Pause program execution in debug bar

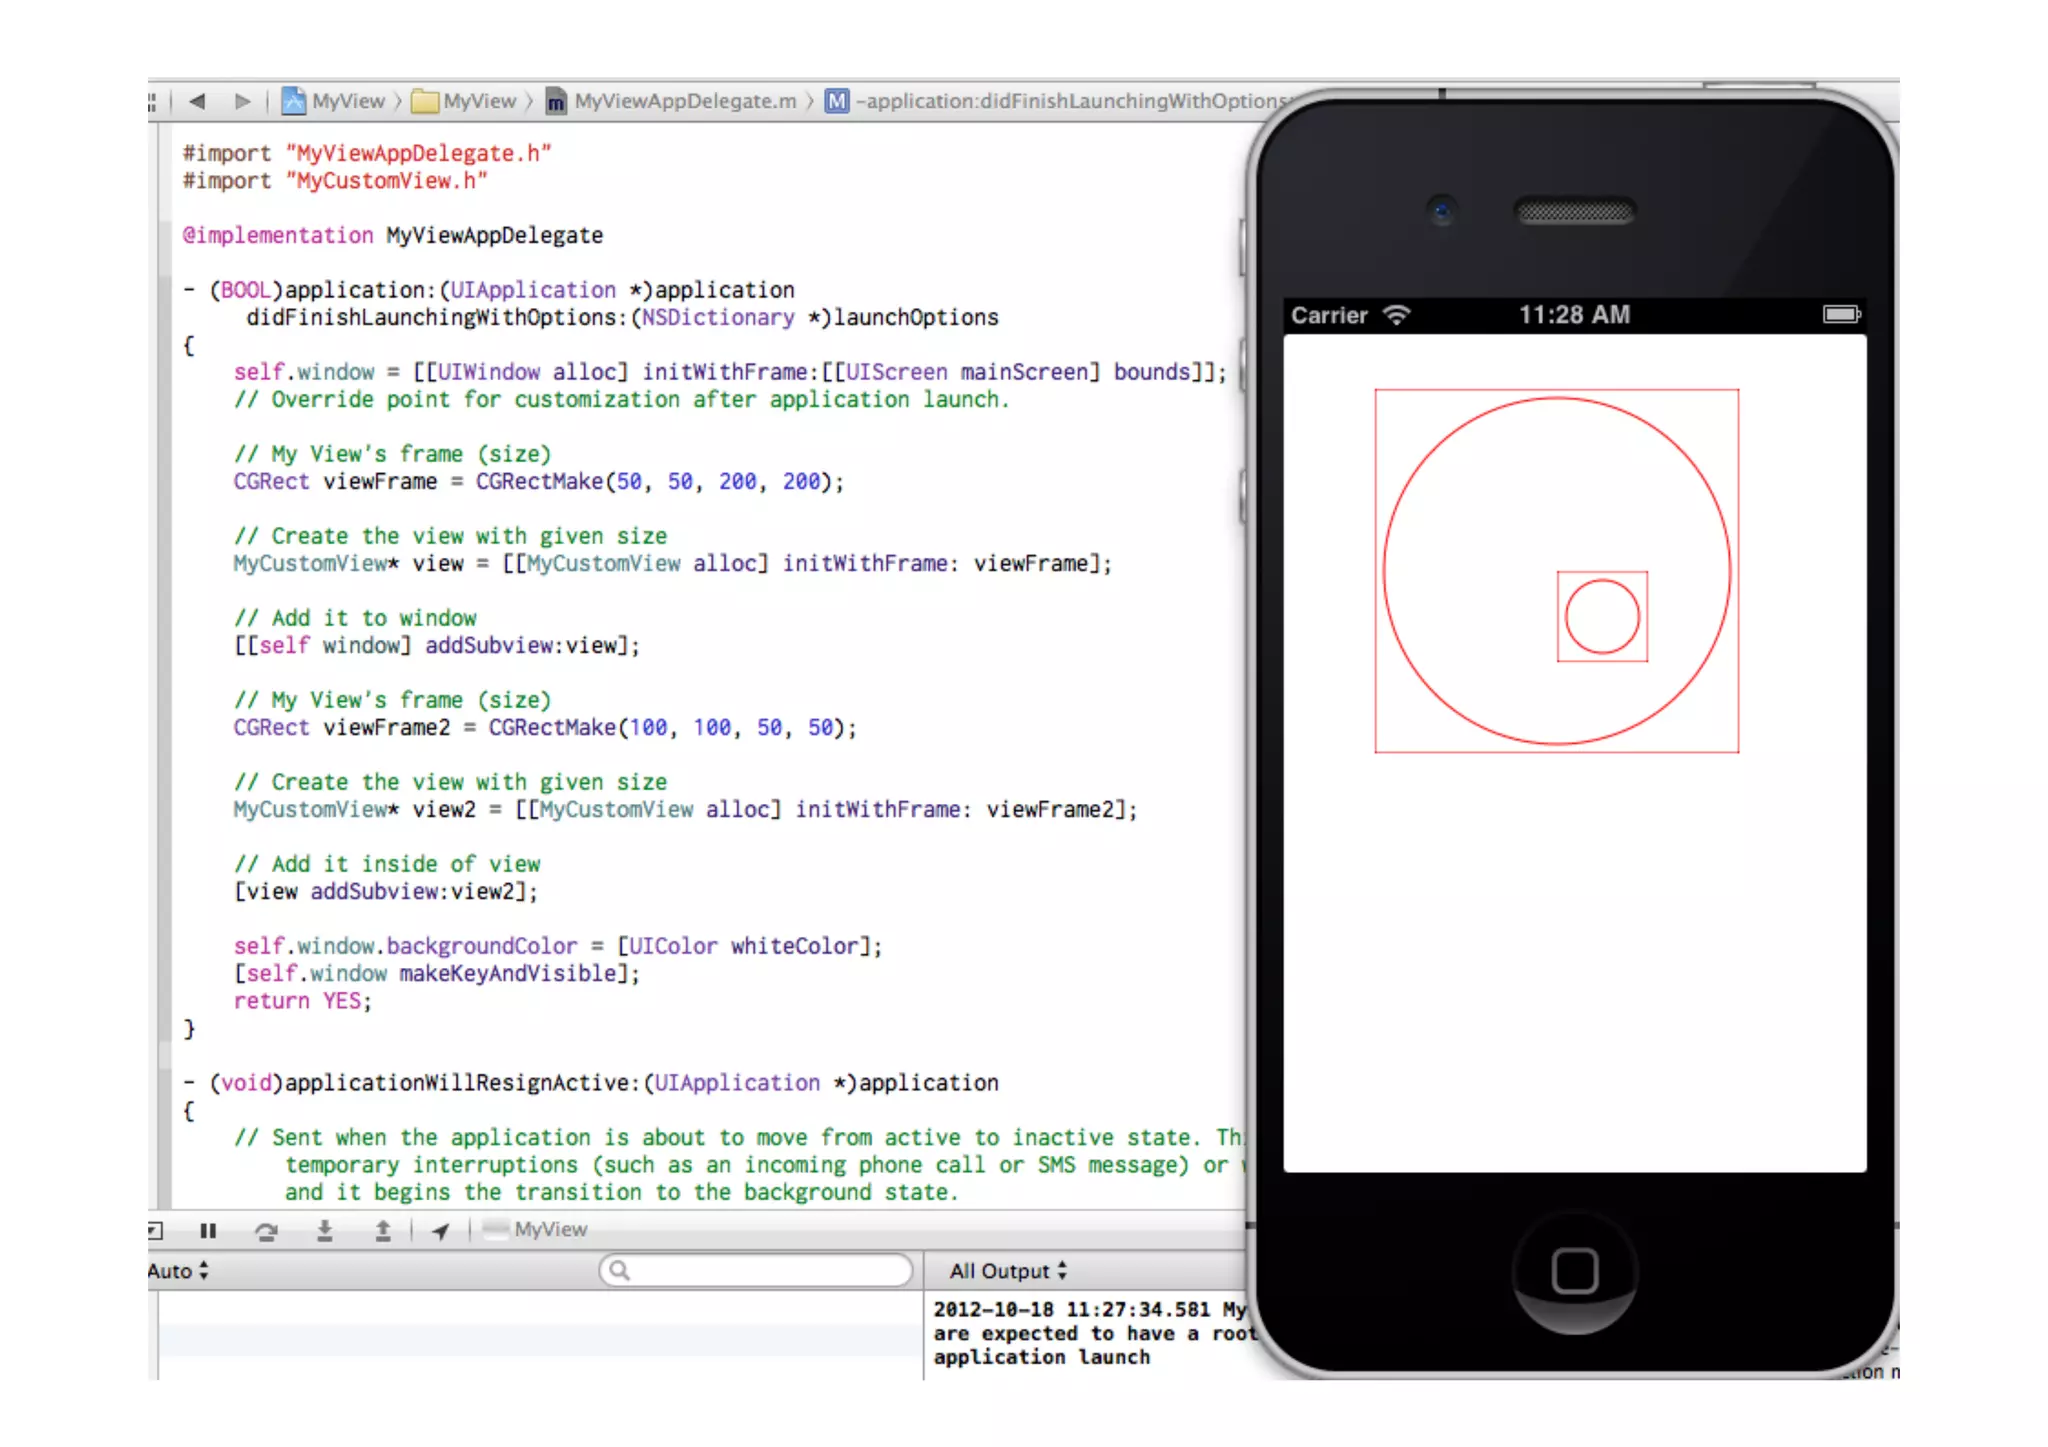[208, 1230]
